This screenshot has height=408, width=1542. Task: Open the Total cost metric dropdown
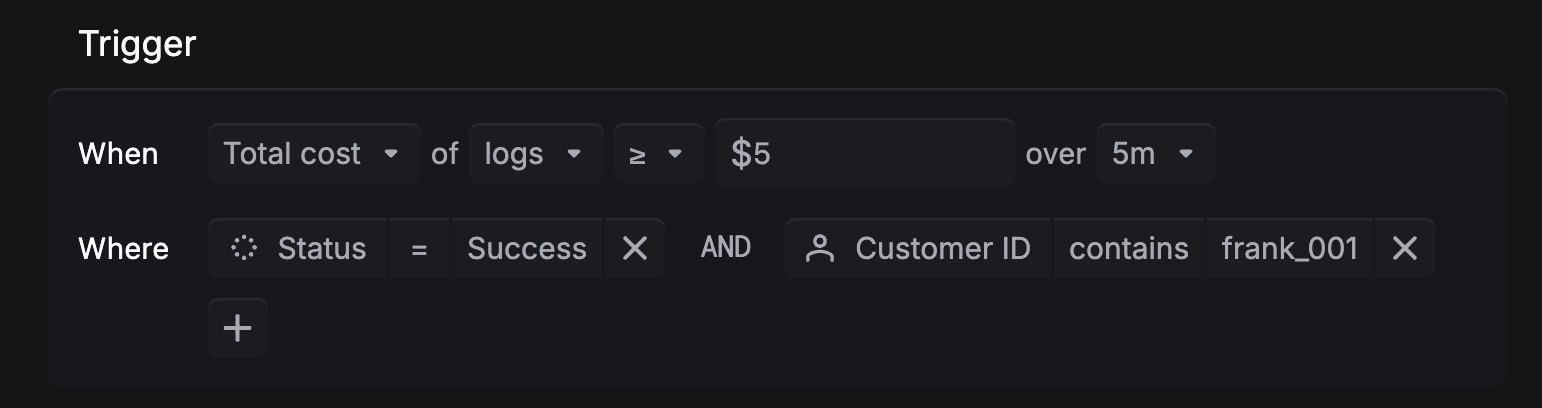coord(313,153)
